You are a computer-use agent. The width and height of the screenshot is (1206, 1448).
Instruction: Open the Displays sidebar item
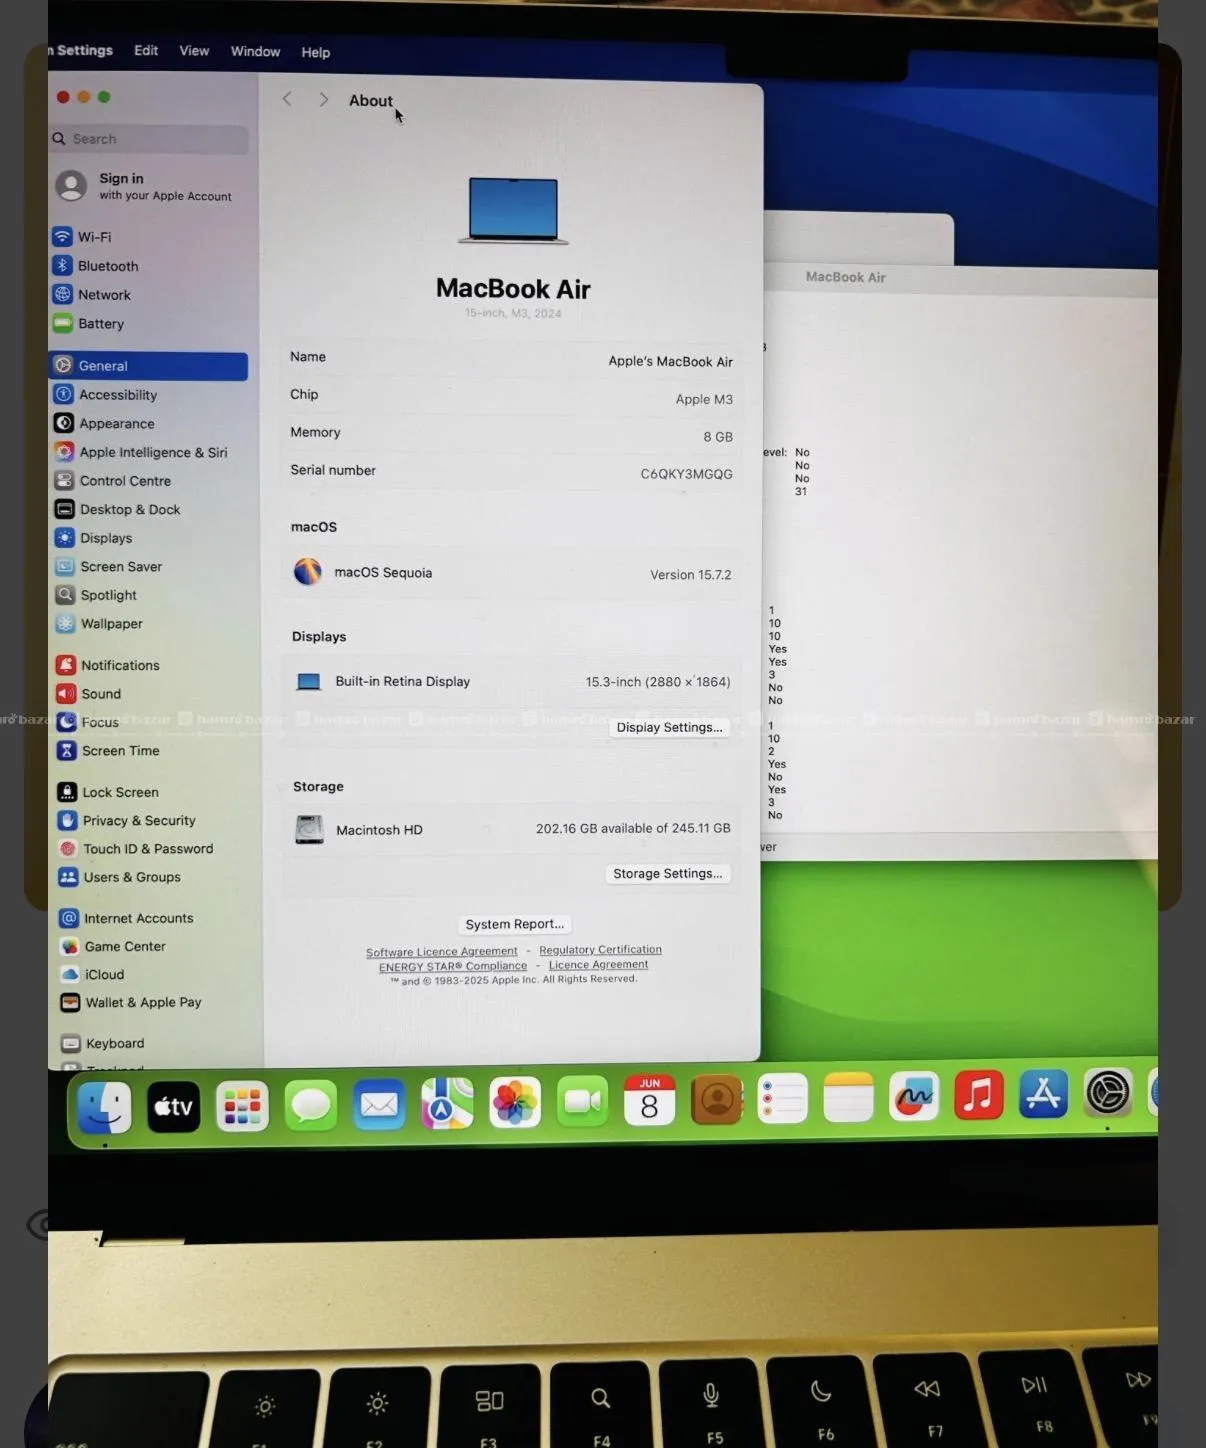coord(93,538)
